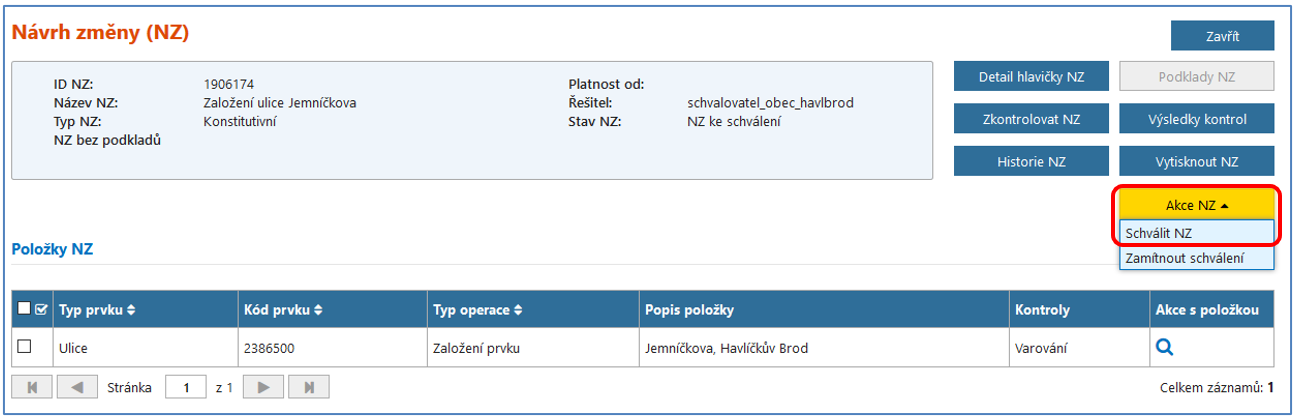
Task: Click the Zkontrolovat NZ button
Action: pyautogui.click(x=1031, y=119)
